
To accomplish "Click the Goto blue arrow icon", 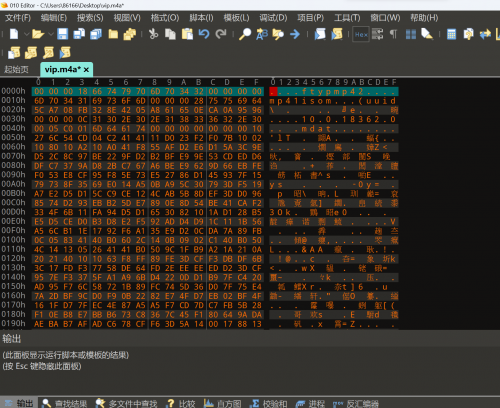I will point(295,34).
